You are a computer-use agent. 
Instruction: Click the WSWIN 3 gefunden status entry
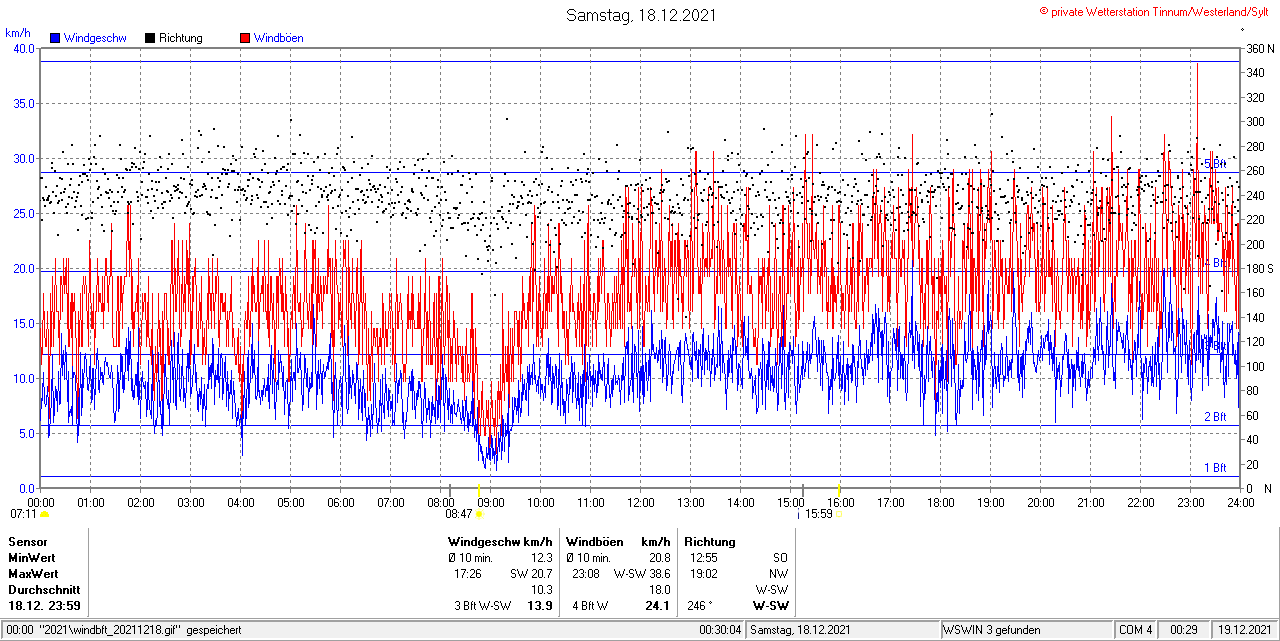[992, 630]
